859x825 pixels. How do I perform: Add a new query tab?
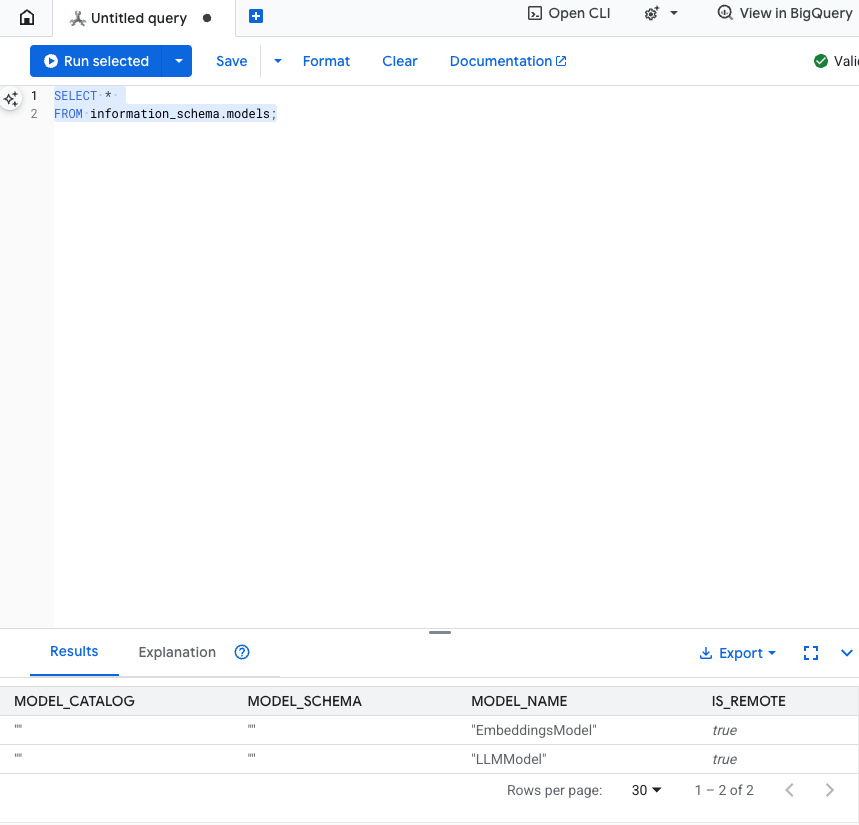coord(256,17)
